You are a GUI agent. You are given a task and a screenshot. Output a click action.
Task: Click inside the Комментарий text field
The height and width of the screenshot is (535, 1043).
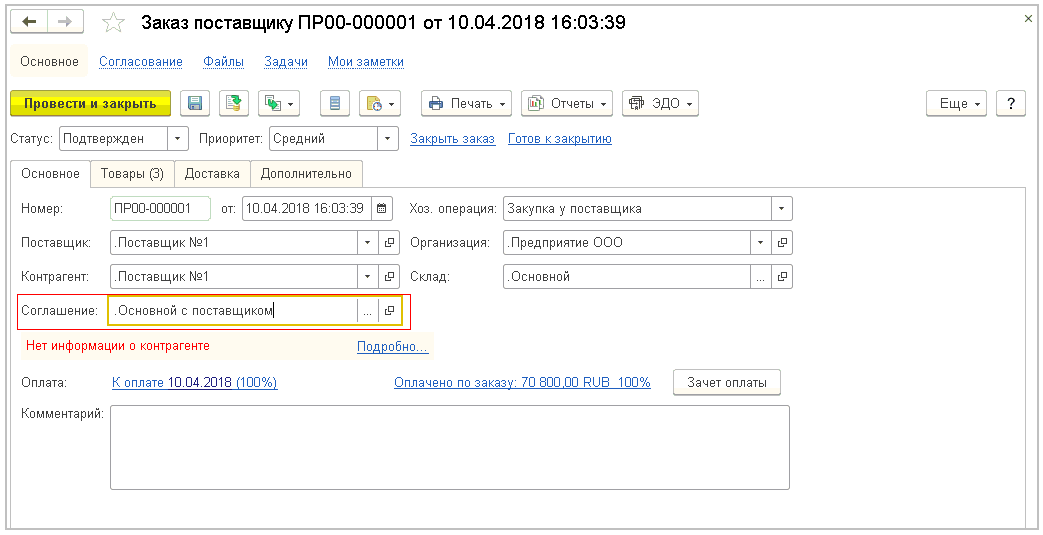point(449,446)
